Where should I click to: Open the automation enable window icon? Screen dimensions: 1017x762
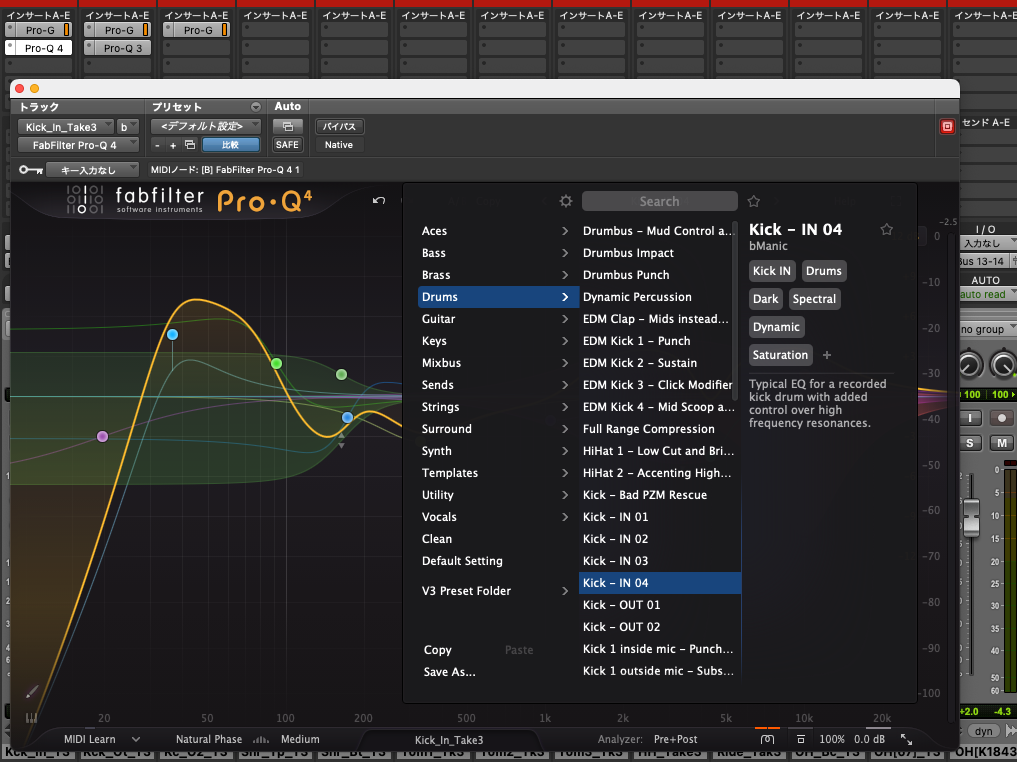click(x=287, y=126)
